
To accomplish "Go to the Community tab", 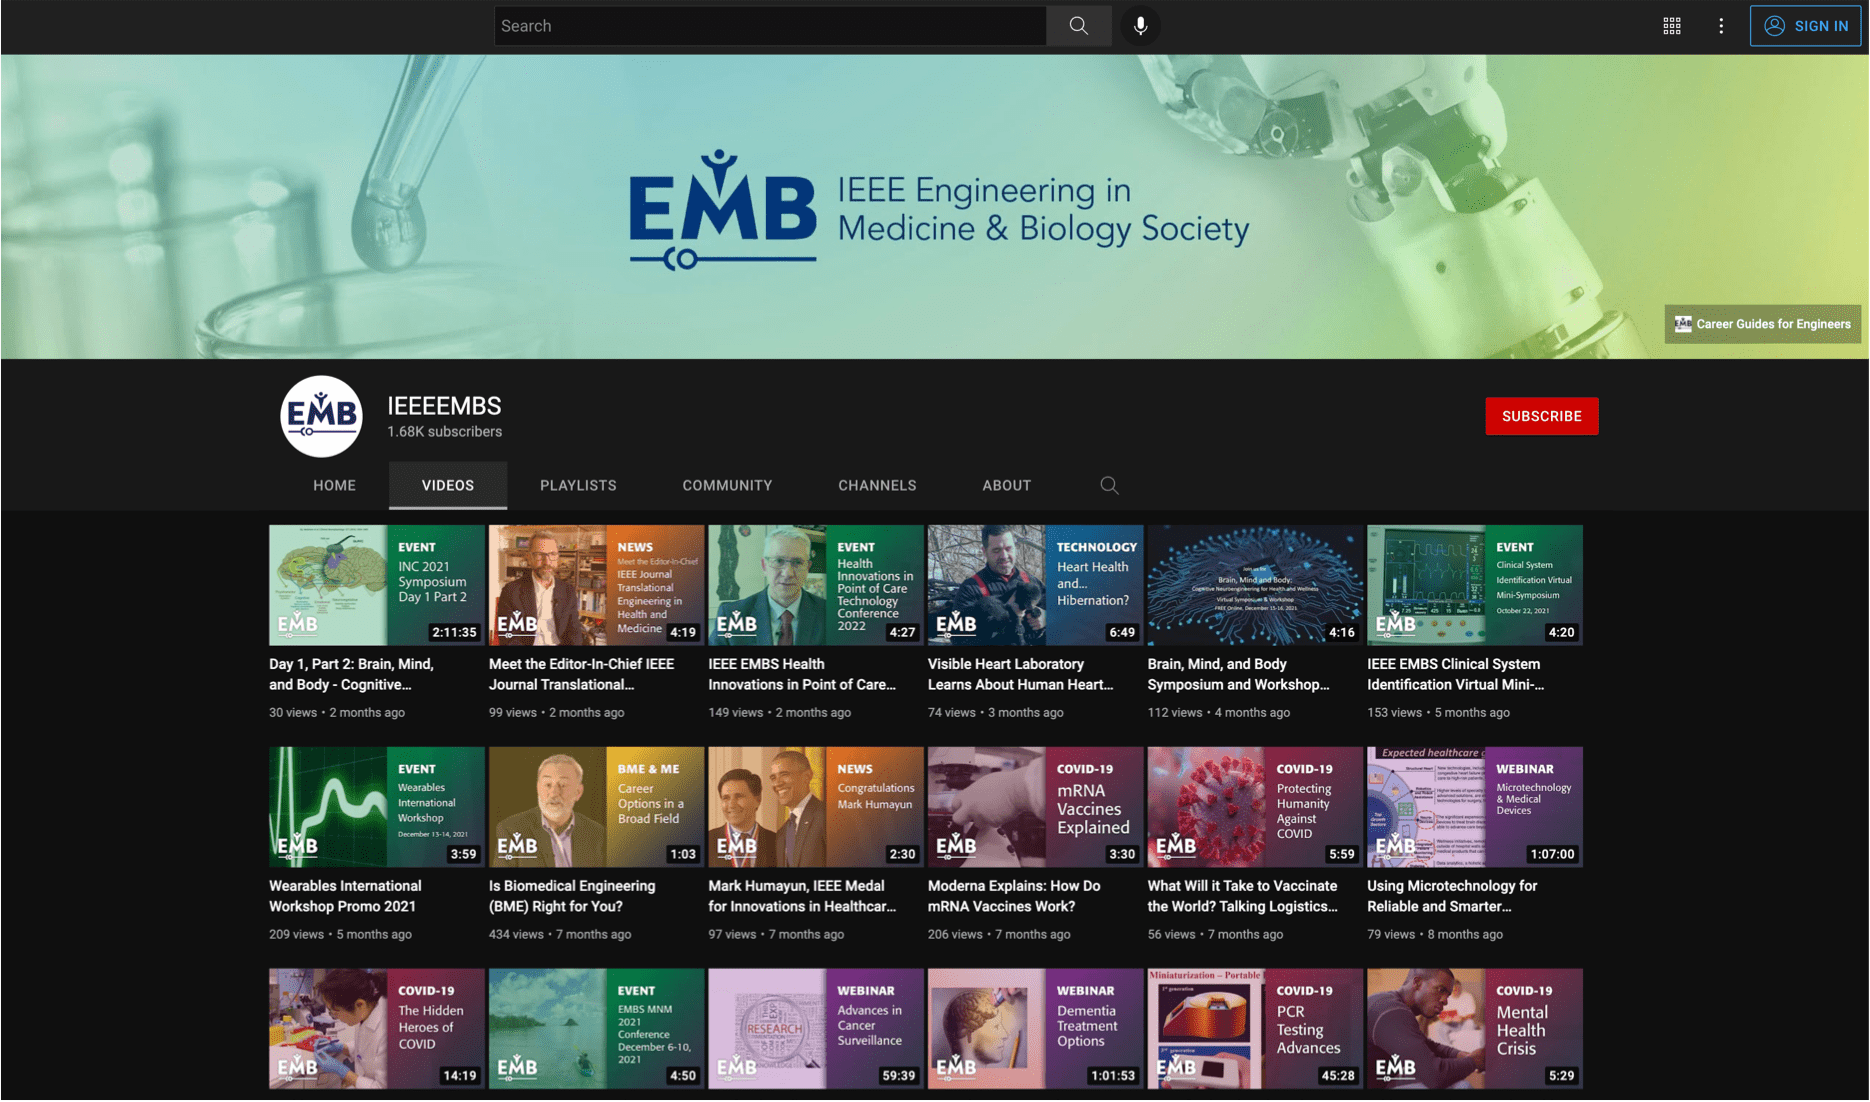I will (727, 485).
